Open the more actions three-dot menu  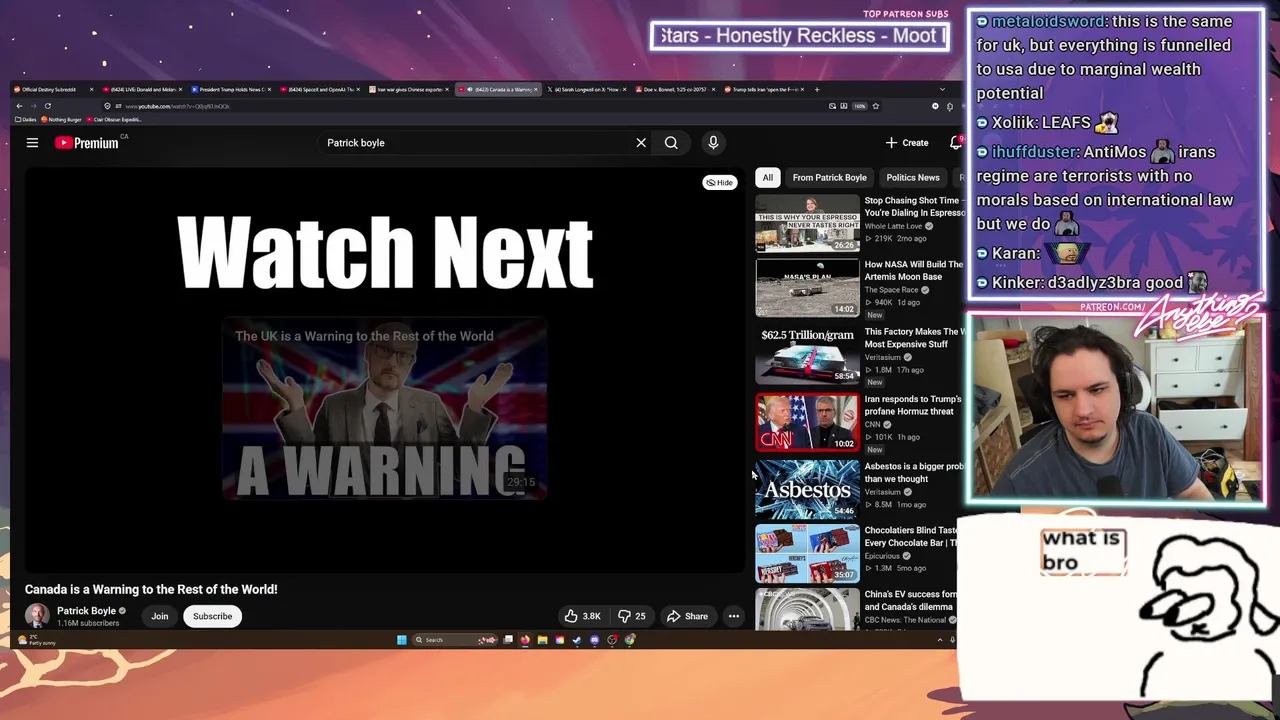coord(734,616)
